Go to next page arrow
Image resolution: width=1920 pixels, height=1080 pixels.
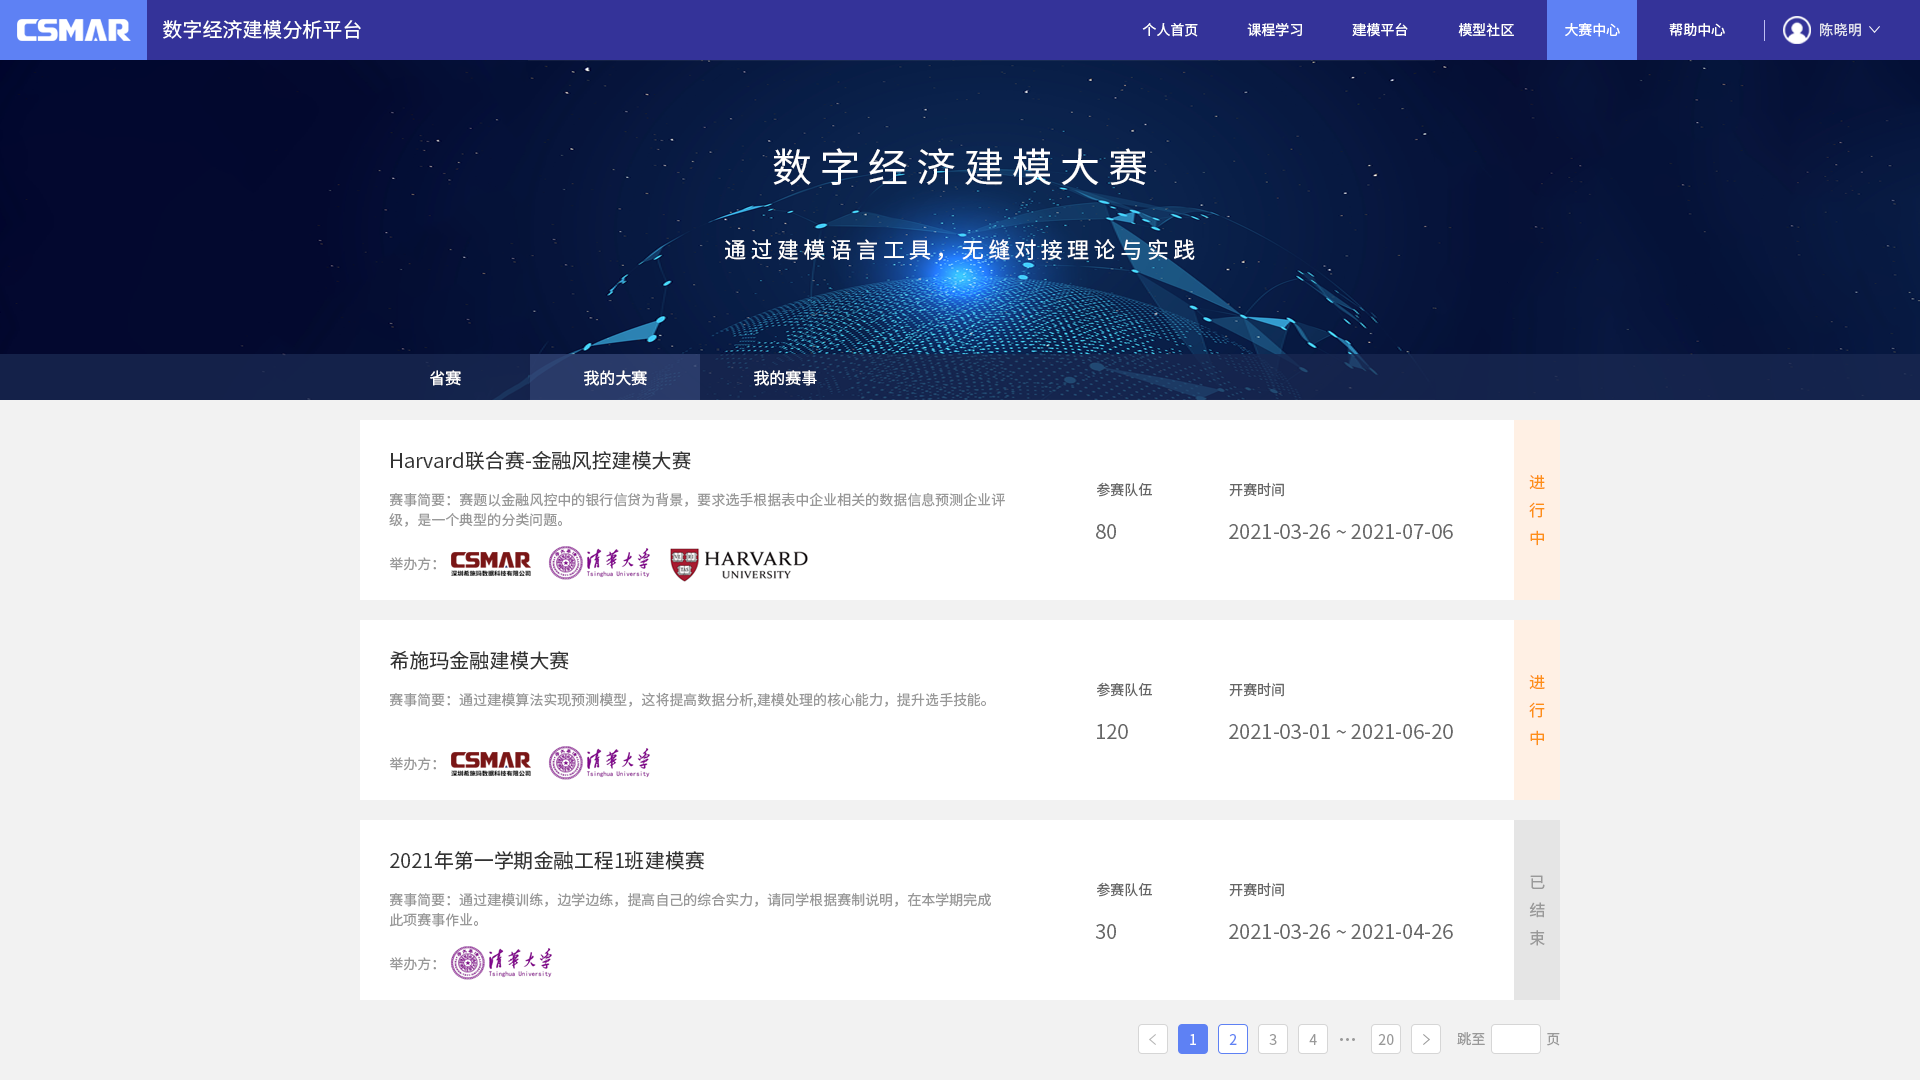point(1425,1039)
